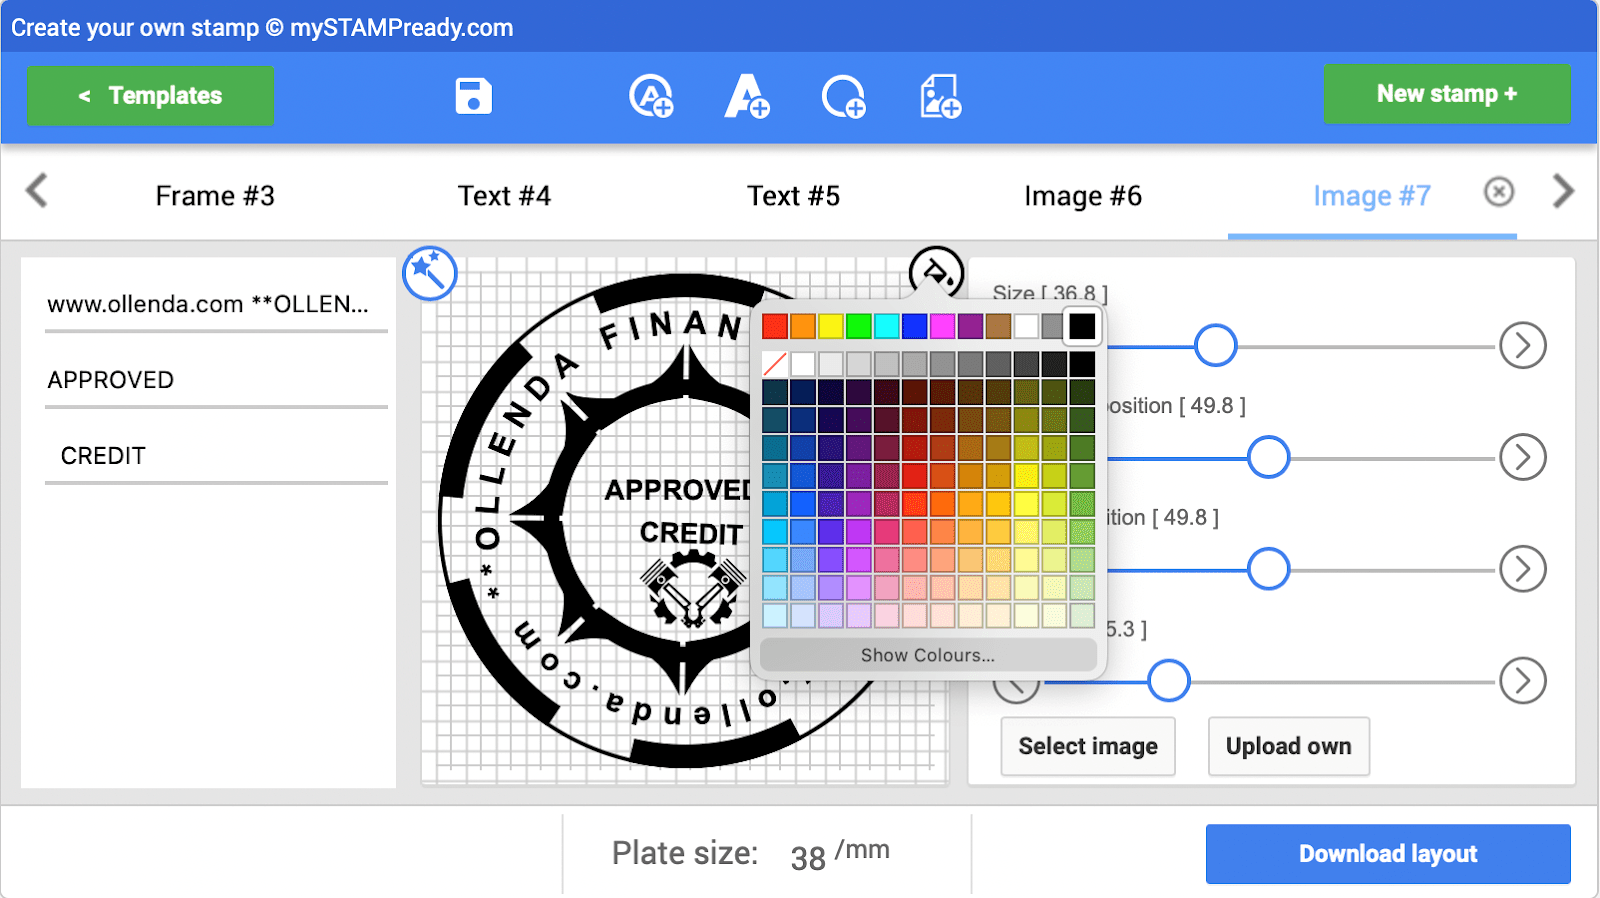Pick the red swatch in the top colour row
The width and height of the screenshot is (1600, 898).
coord(775,326)
